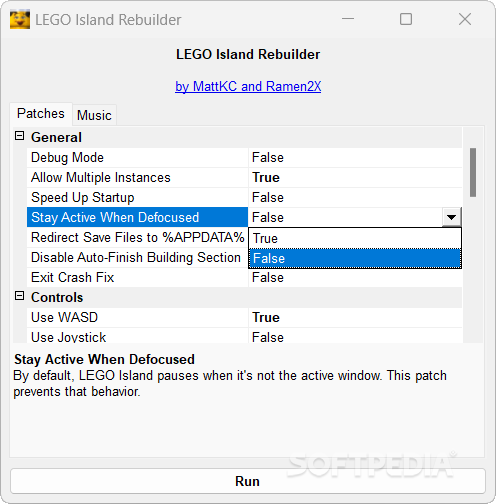Click the Stay Active When Defocused value field
Viewport: 496px width, 504px height.
[345, 217]
